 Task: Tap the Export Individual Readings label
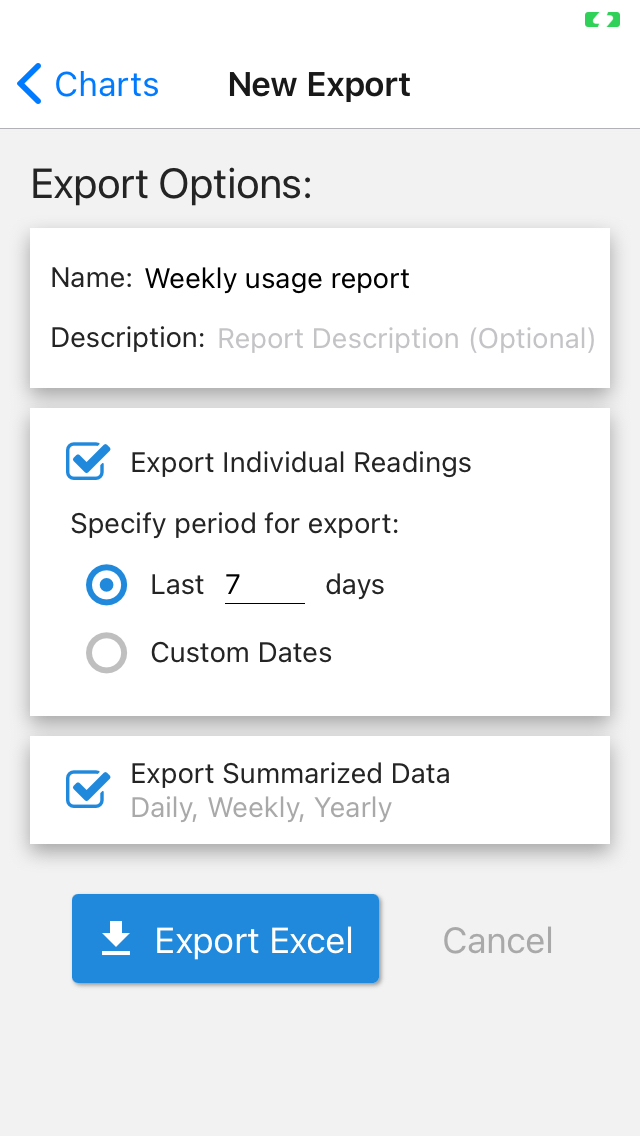click(301, 463)
